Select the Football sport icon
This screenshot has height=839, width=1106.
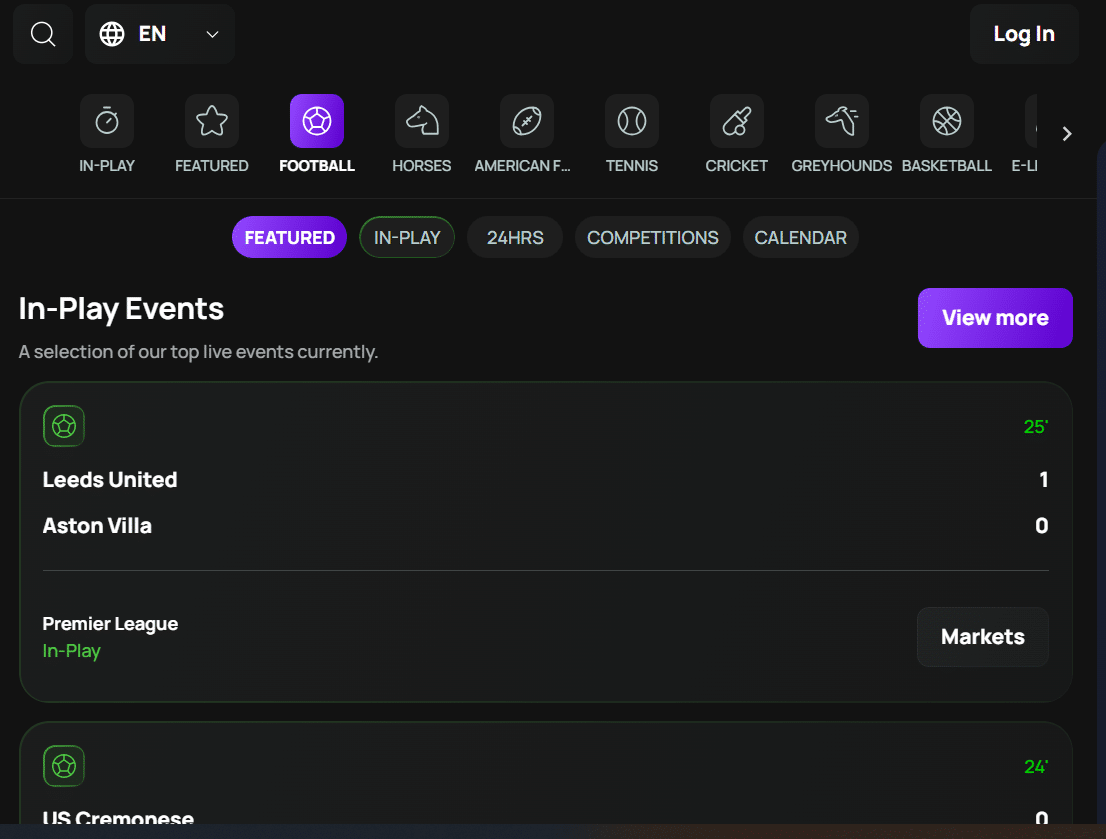317,121
